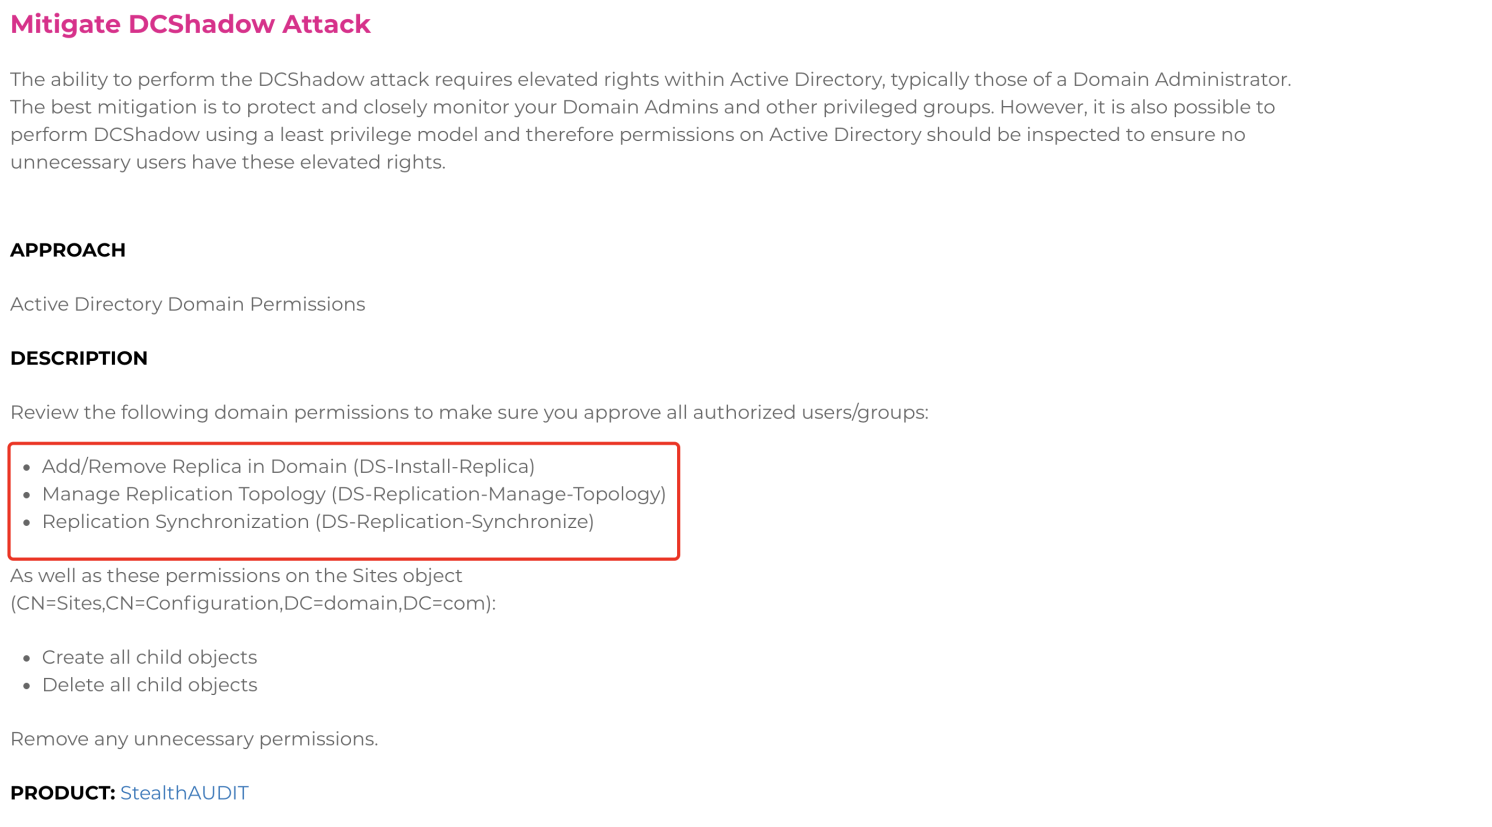Screen dimensions: 1492x827
Task: Select Replication Synchronization bullet item
Action: point(318,522)
